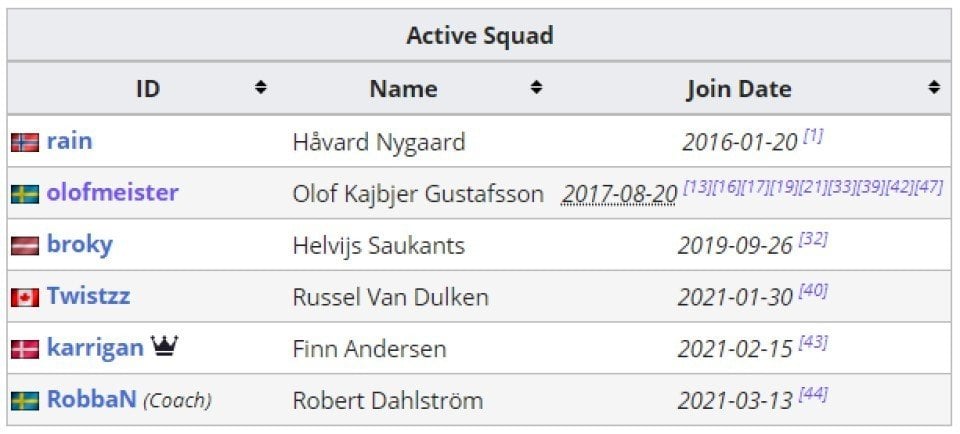
Task: Sort the table by Join Date arrows
Action: click(934, 88)
